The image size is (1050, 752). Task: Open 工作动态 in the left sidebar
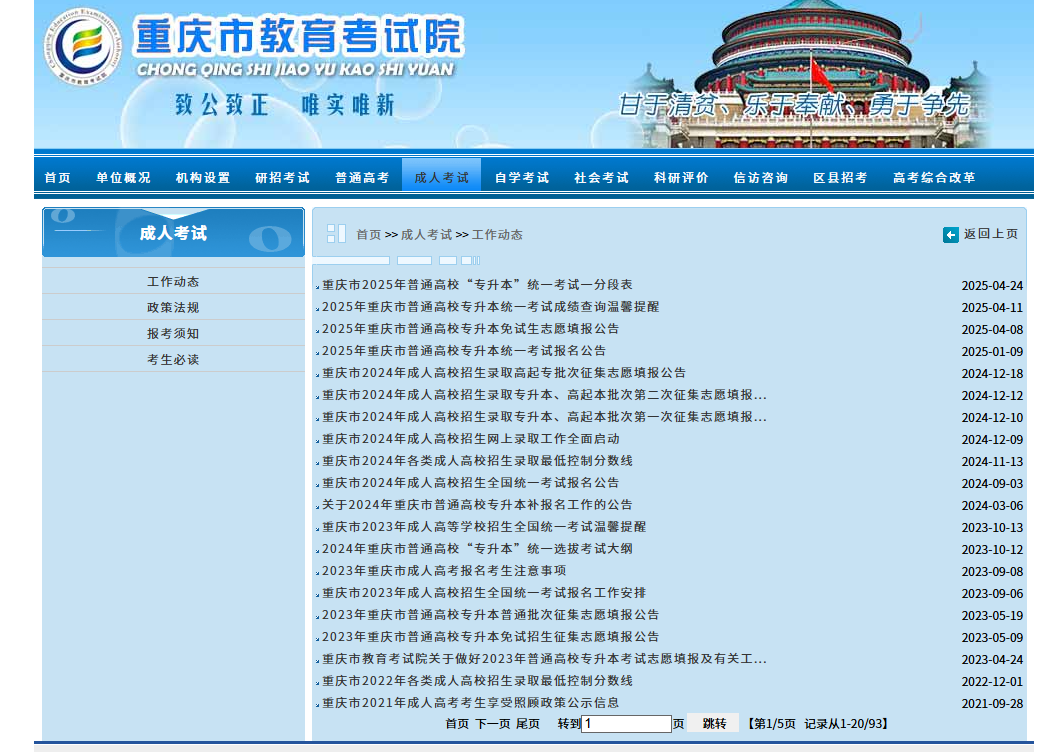[173, 282]
